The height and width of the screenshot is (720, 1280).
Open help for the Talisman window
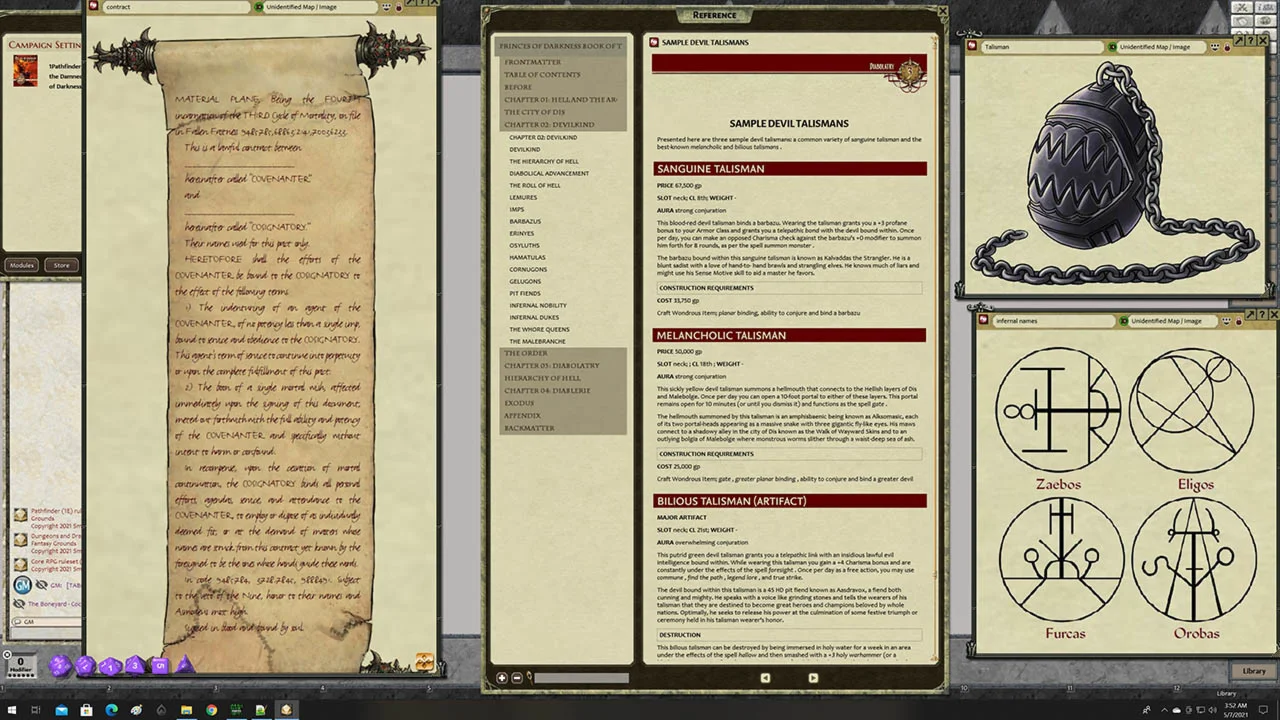tap(1251, 40)
